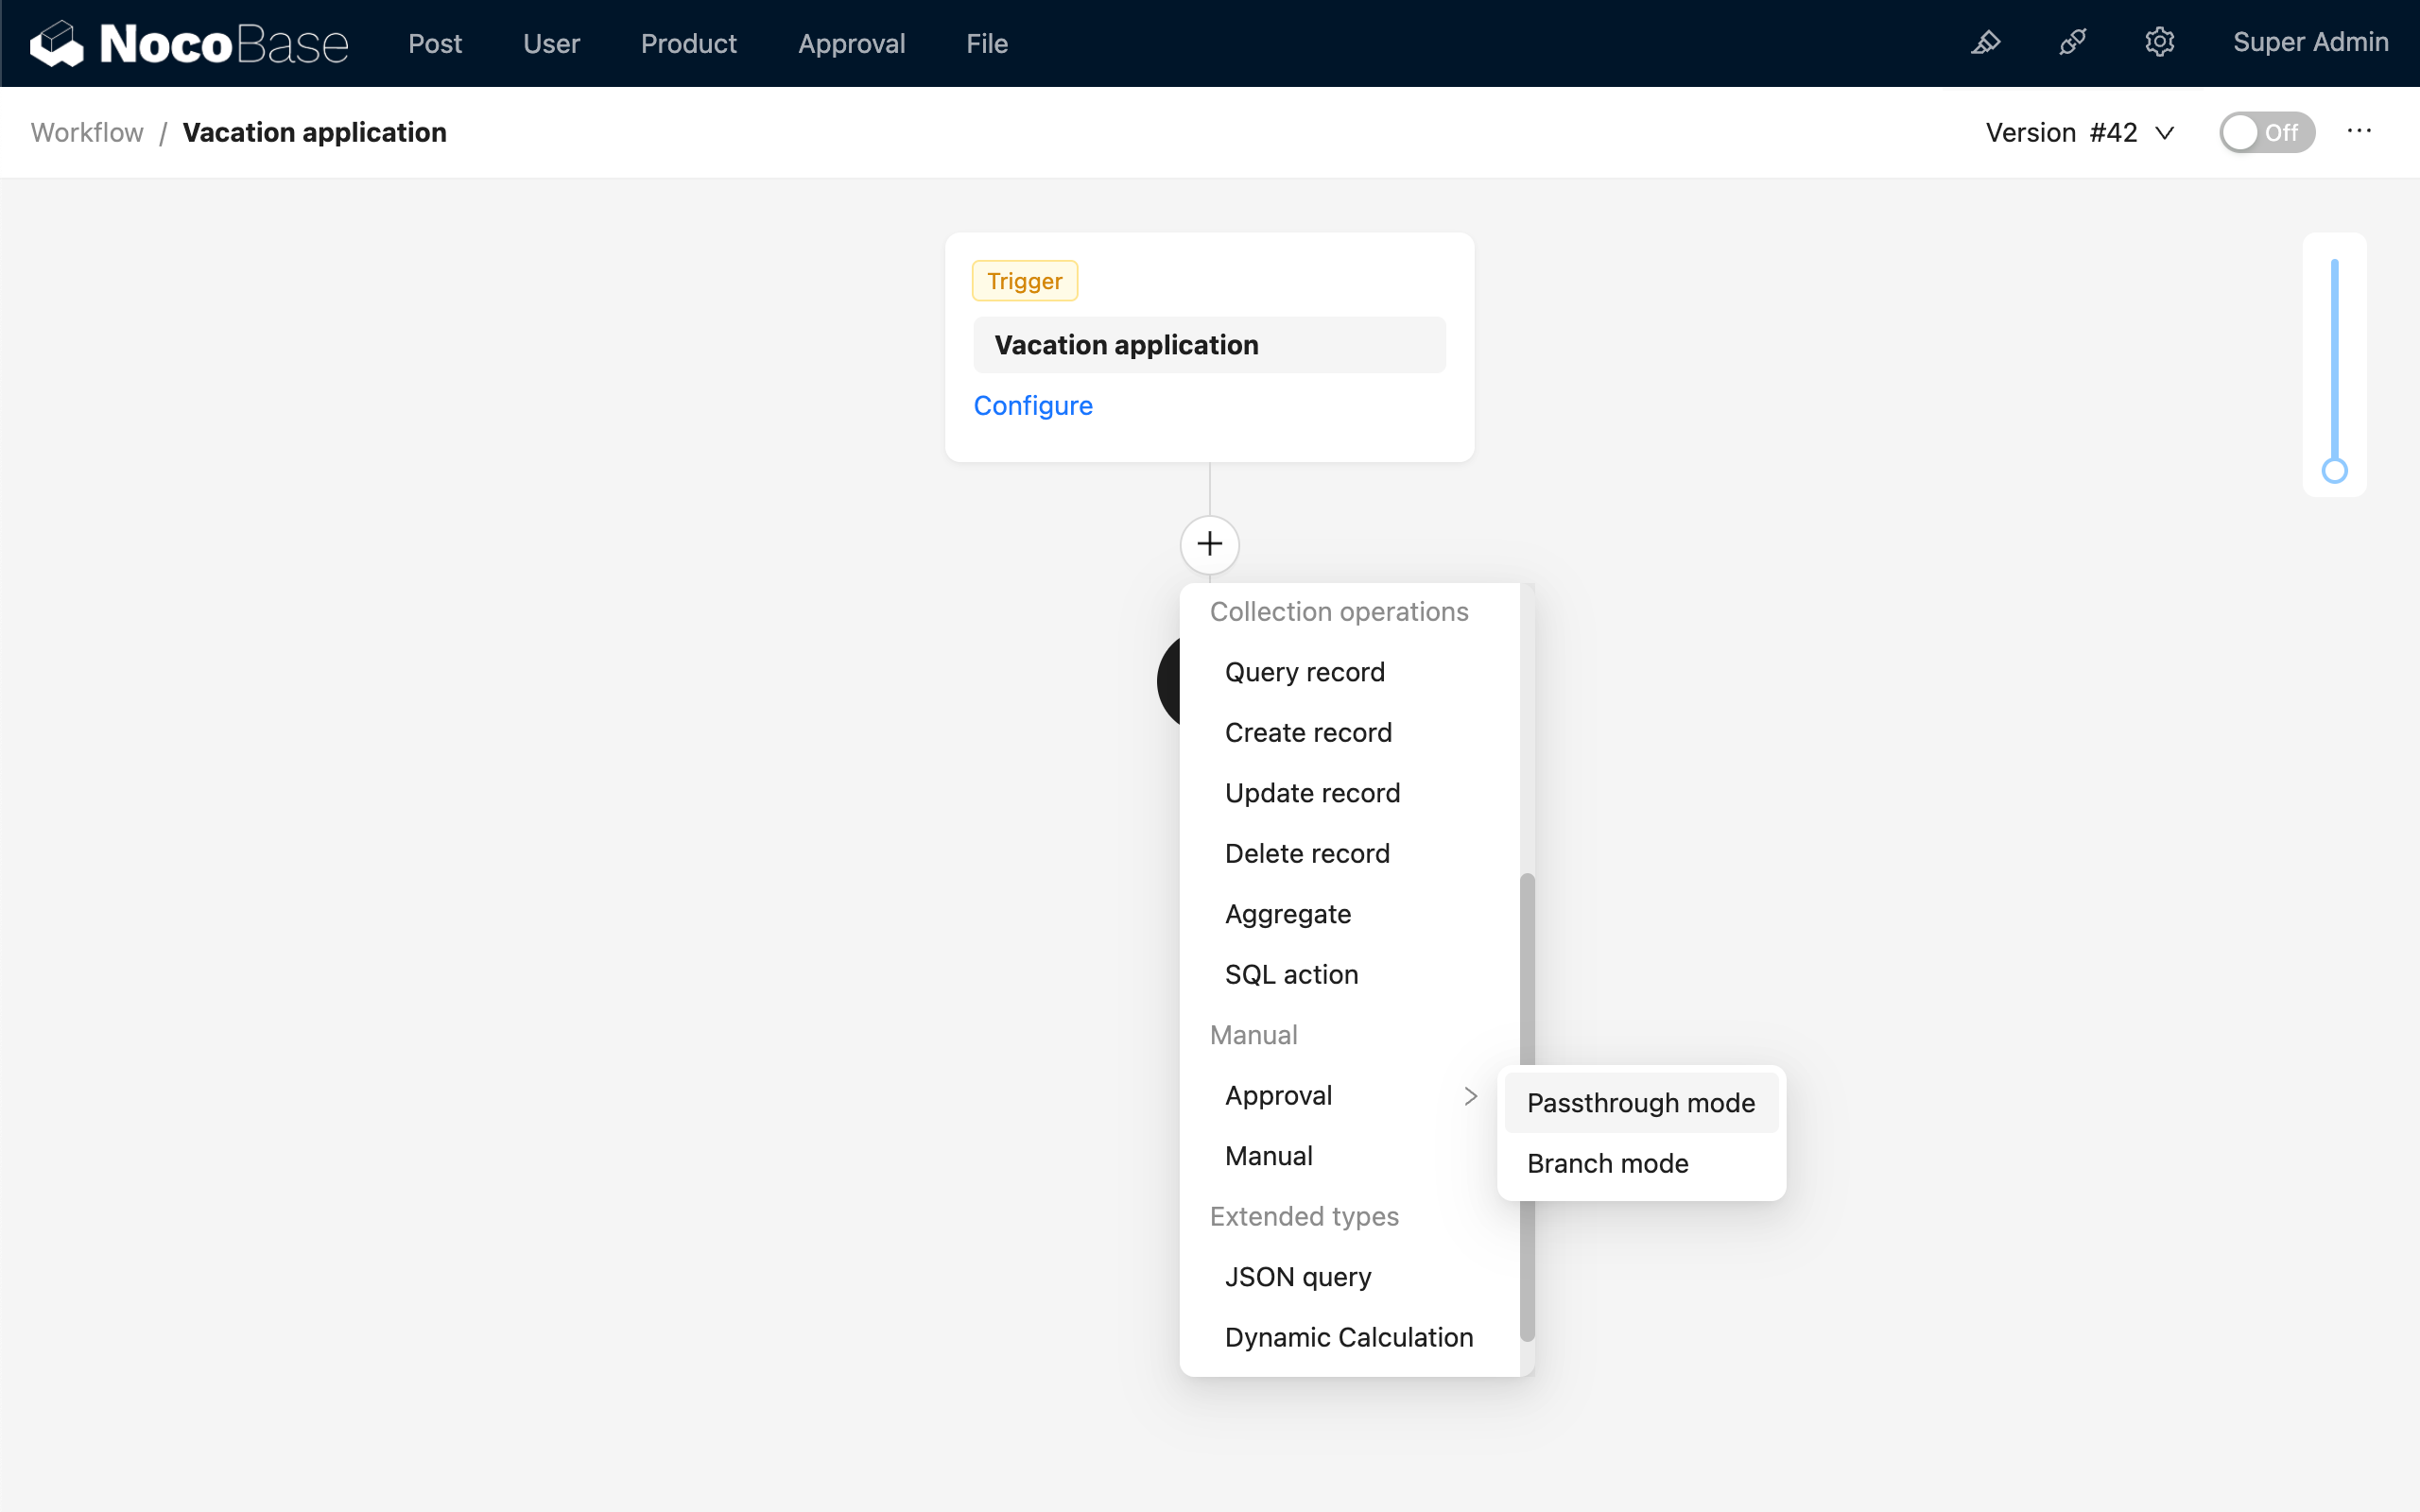Open the Approval menu in the top bar
Screen dimensions: 2420x1512
(851, 43)
